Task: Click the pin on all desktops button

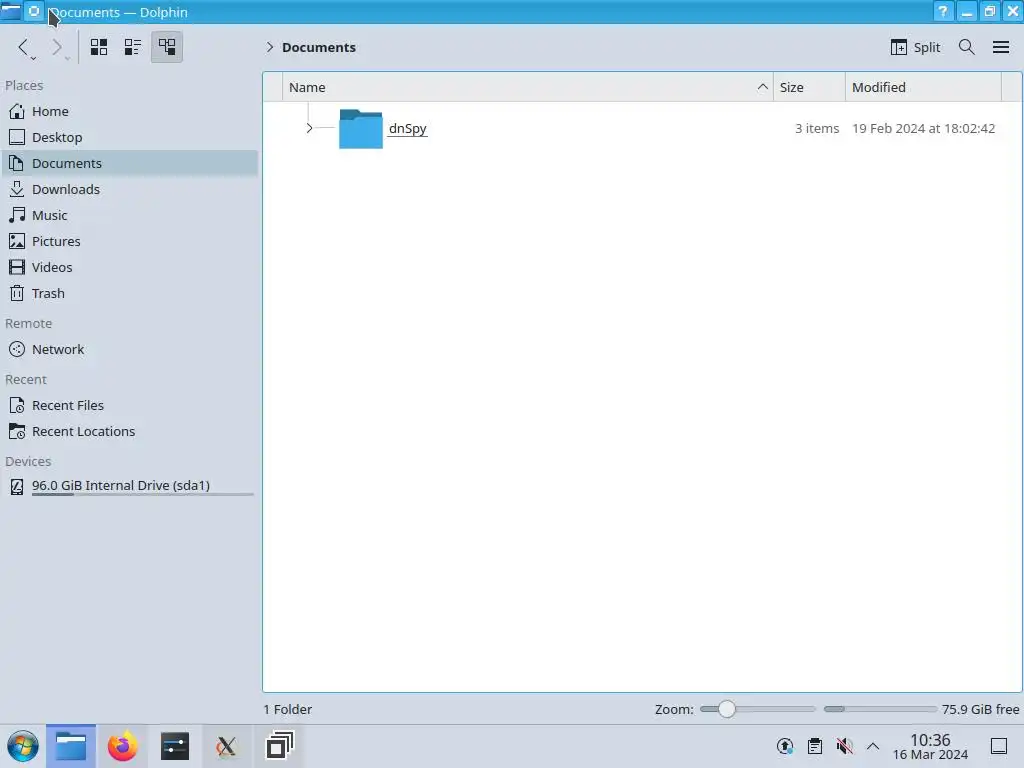Action: tap(34, 11)
